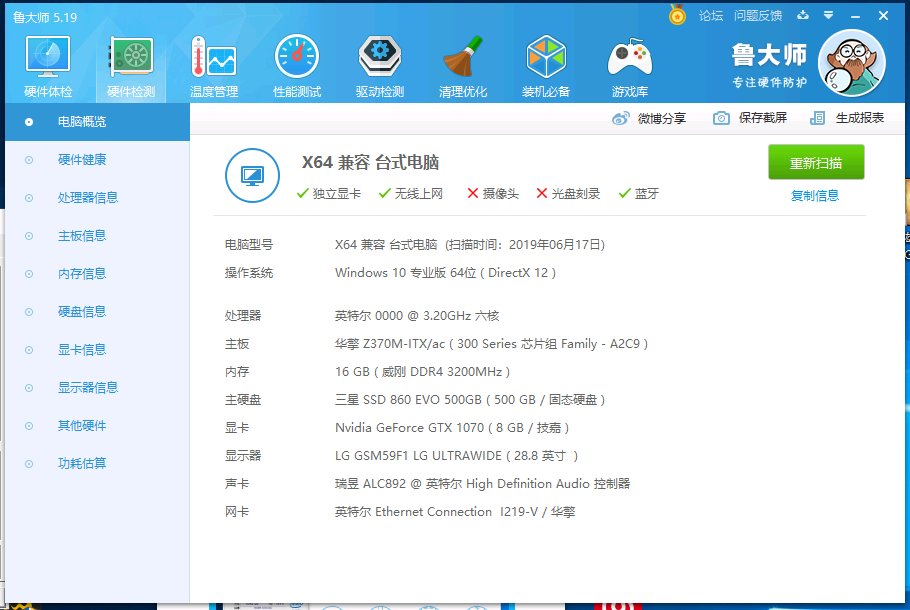The image size is (910, 610).
Task: Share via 微博分享 Weibo icon
Action: coord(649,118)
